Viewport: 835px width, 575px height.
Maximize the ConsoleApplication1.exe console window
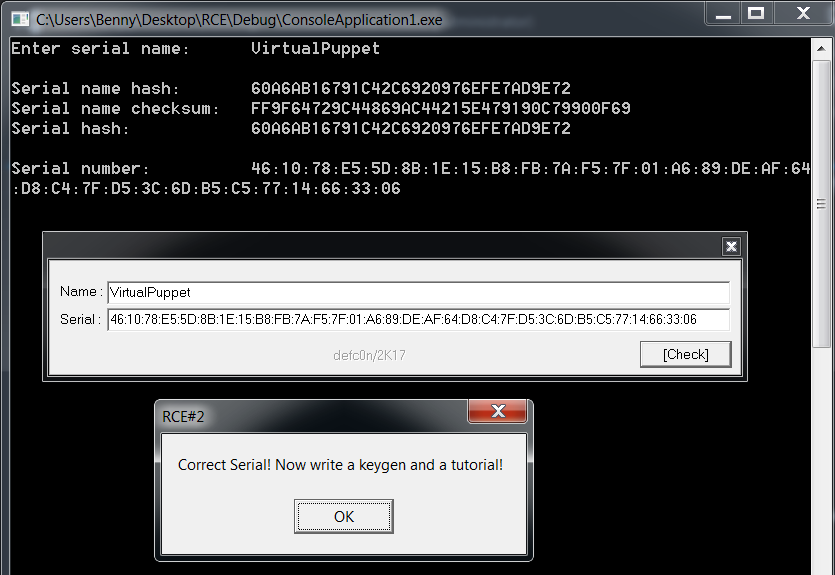coord(756,13)
